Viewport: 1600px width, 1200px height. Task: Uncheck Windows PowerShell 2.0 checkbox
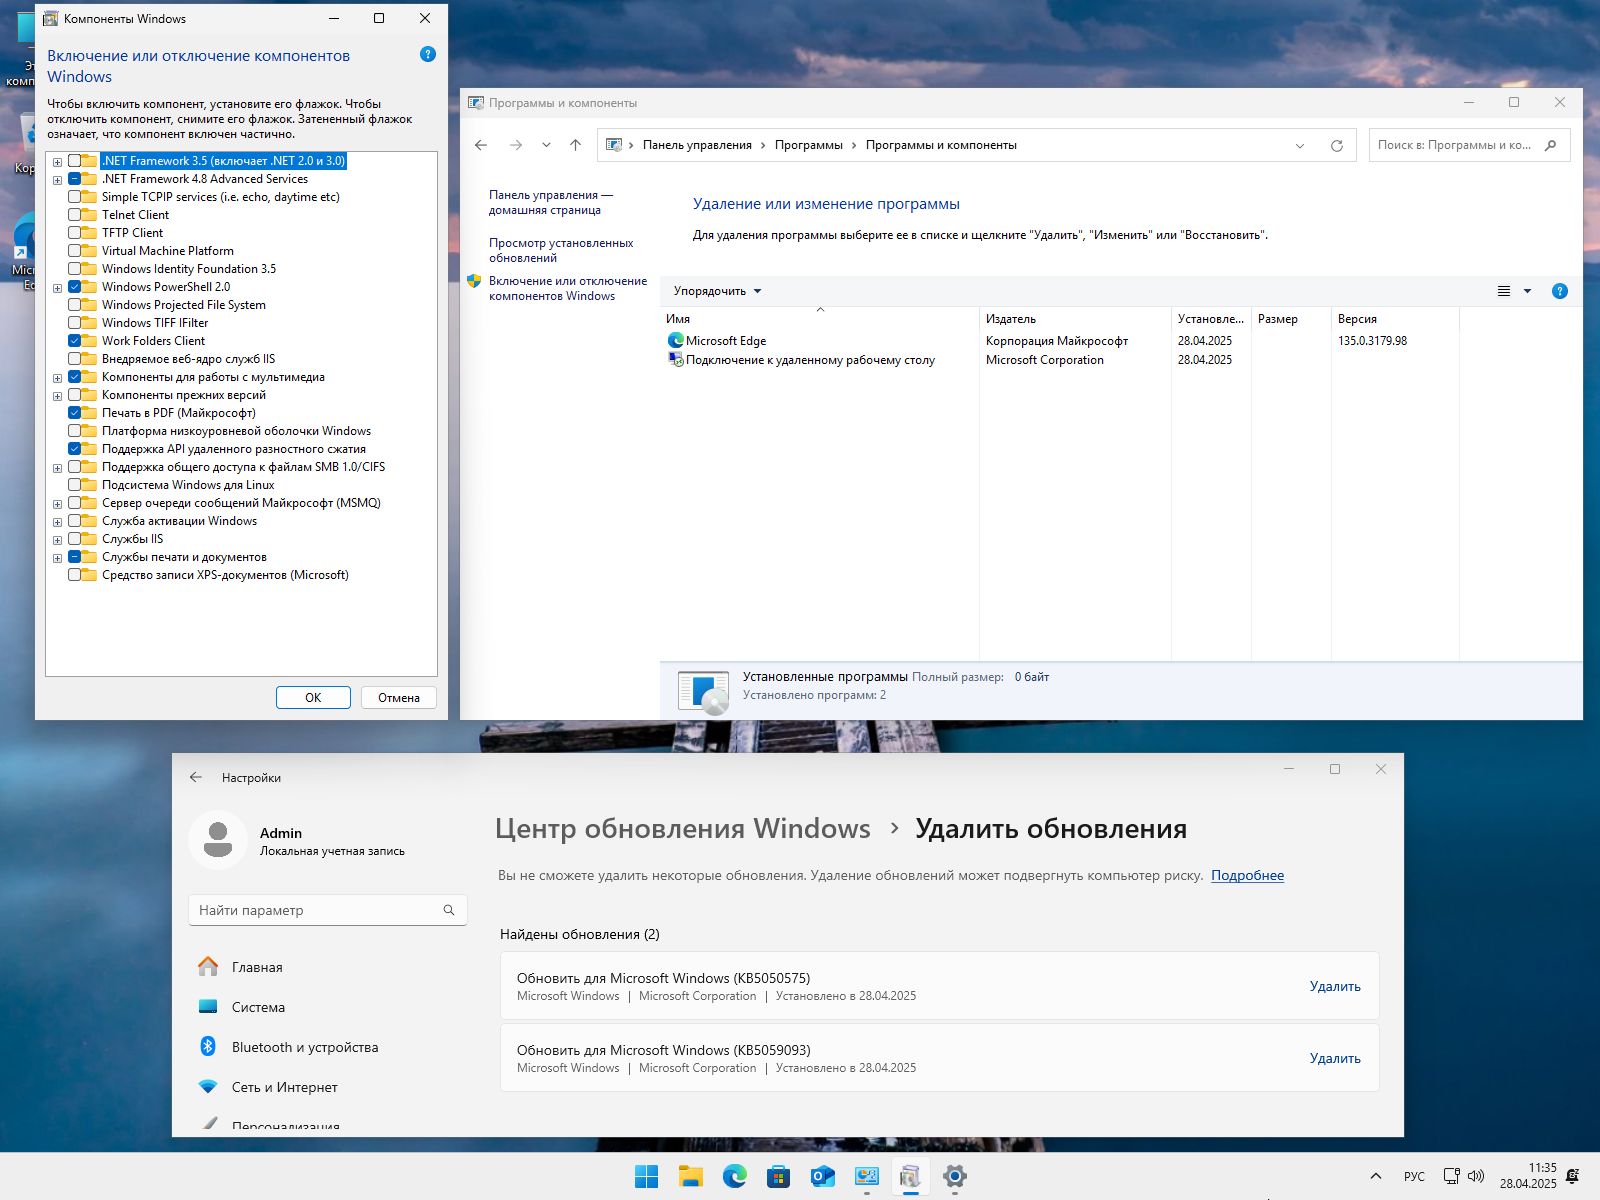pos(75,287)
